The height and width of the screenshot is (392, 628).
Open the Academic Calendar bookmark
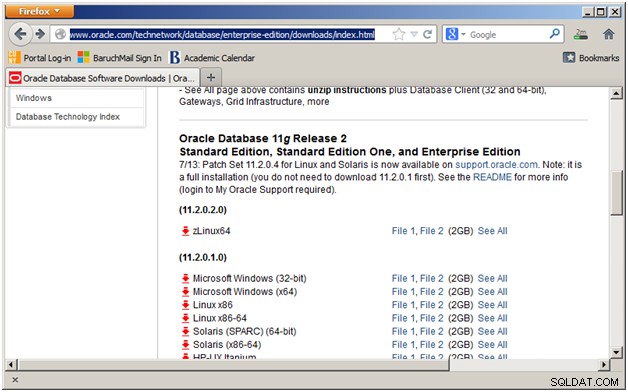click(212, 58)
